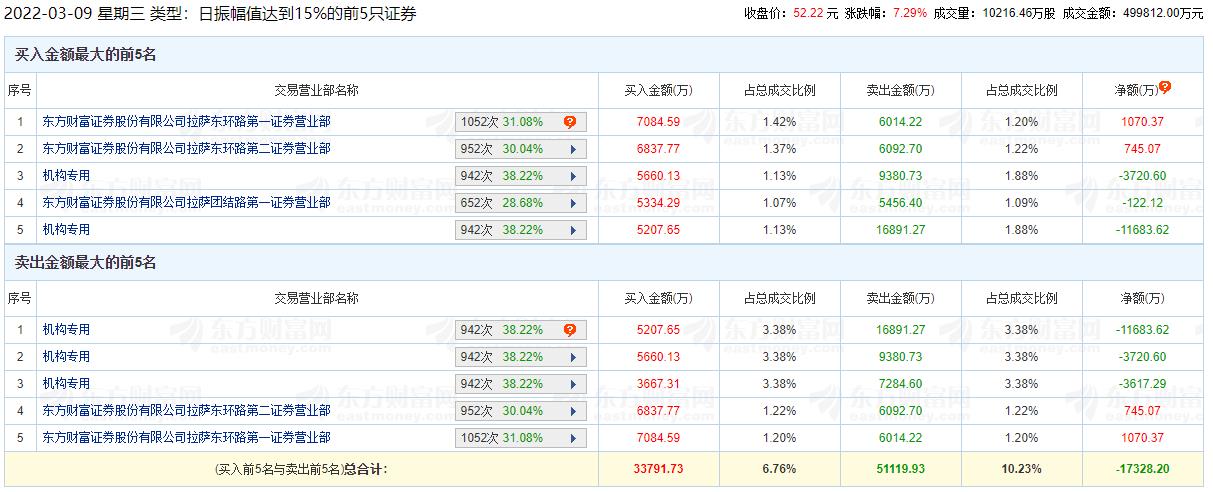Click arrow icon on buy table row 3's 942次 badge

pyautogui.click(x=572, y=176)
